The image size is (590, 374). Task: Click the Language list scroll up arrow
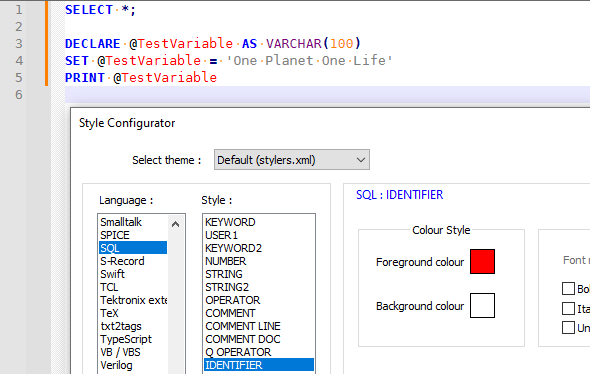[x=175, y=224]
